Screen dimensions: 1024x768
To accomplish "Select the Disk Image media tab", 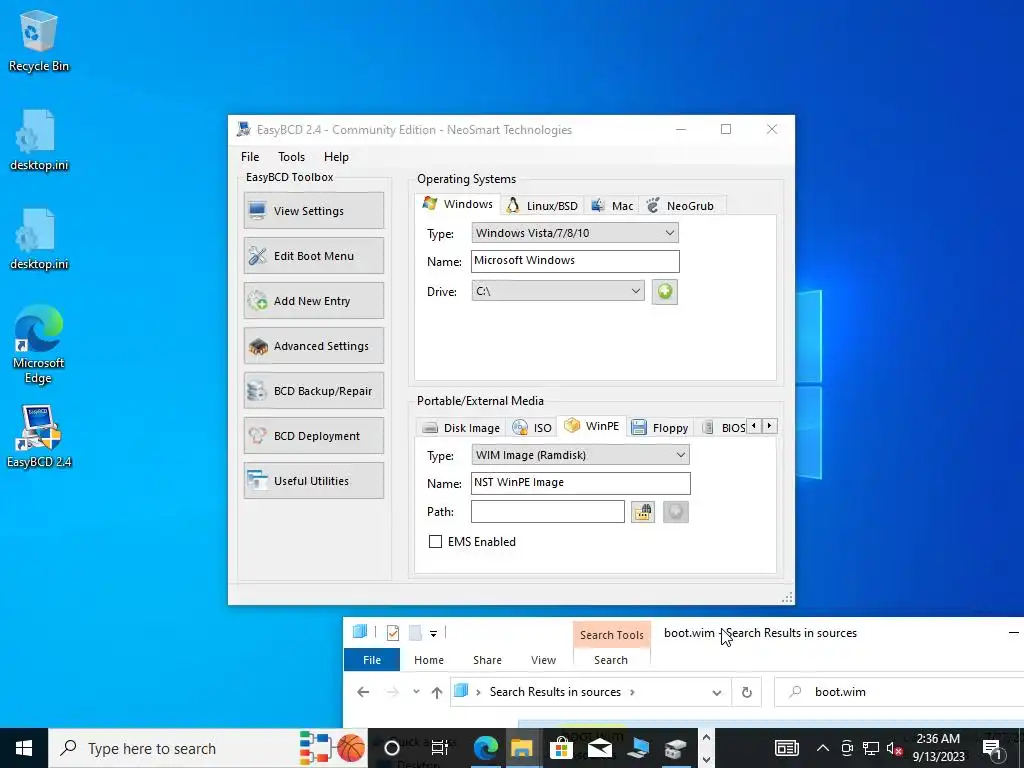I will (461, 428).
